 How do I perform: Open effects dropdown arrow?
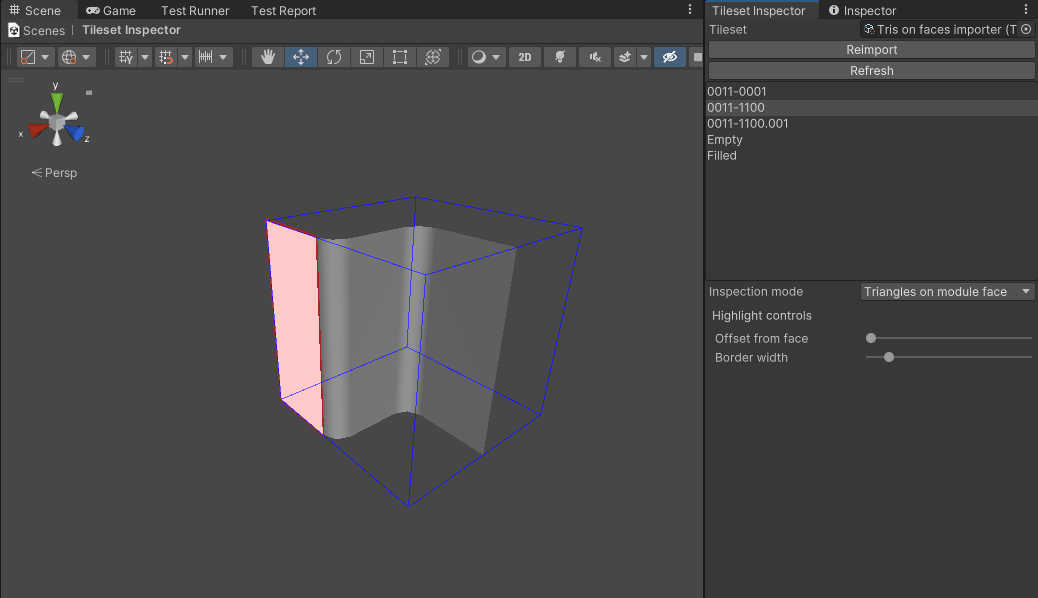643,57
